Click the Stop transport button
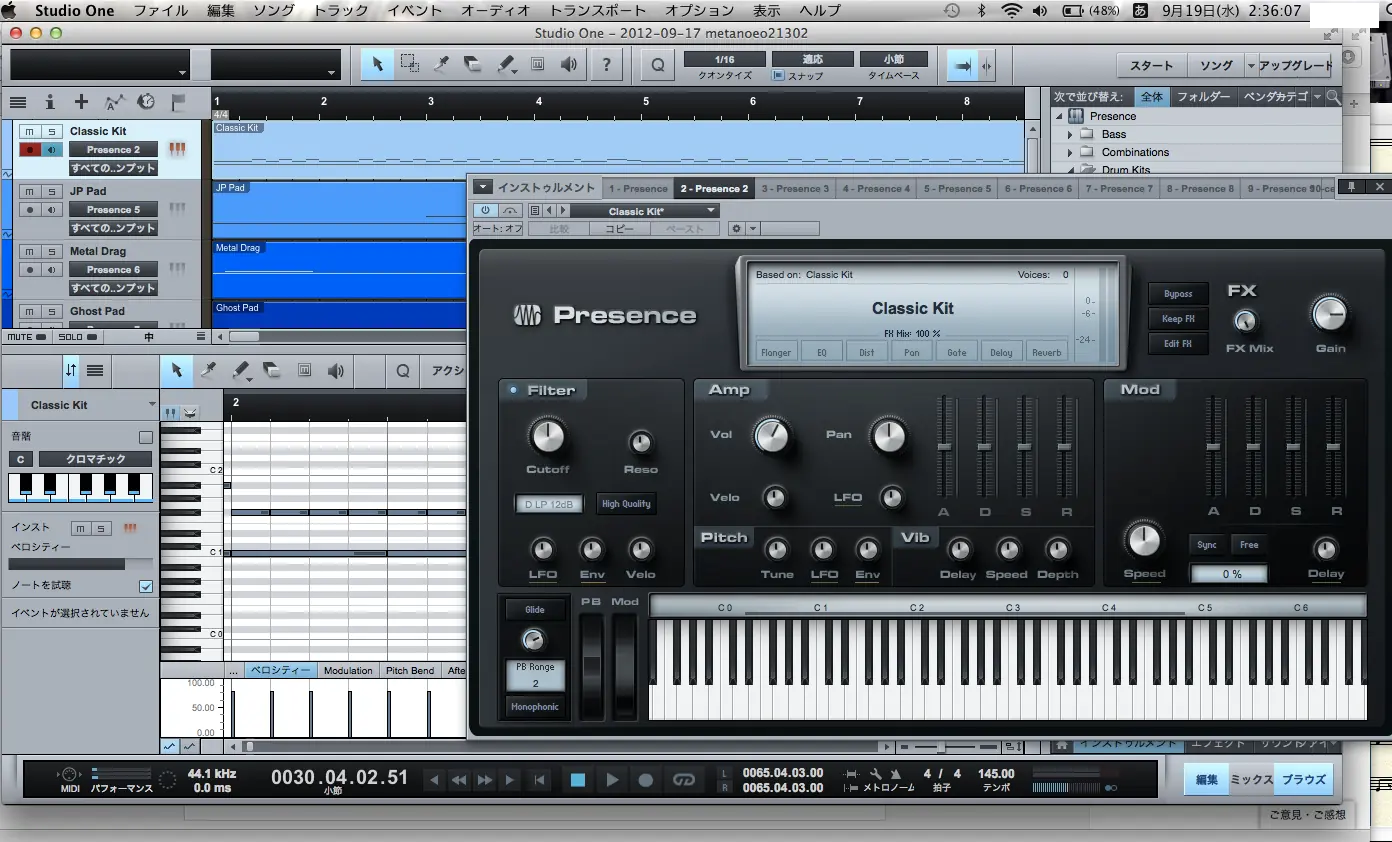 point(577,780)
